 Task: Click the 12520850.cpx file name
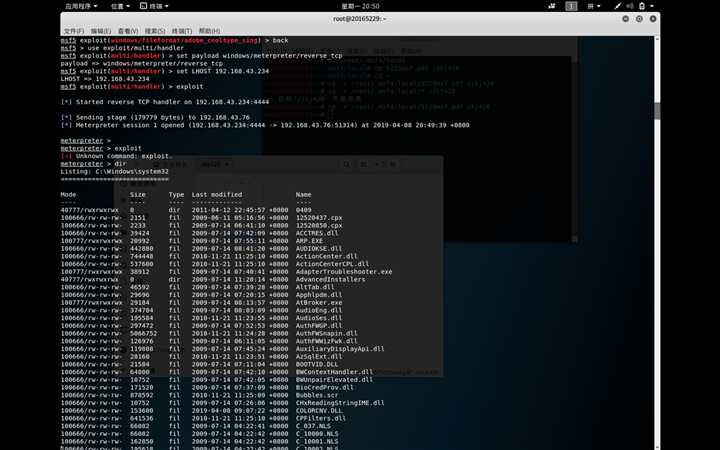(319, 225)
